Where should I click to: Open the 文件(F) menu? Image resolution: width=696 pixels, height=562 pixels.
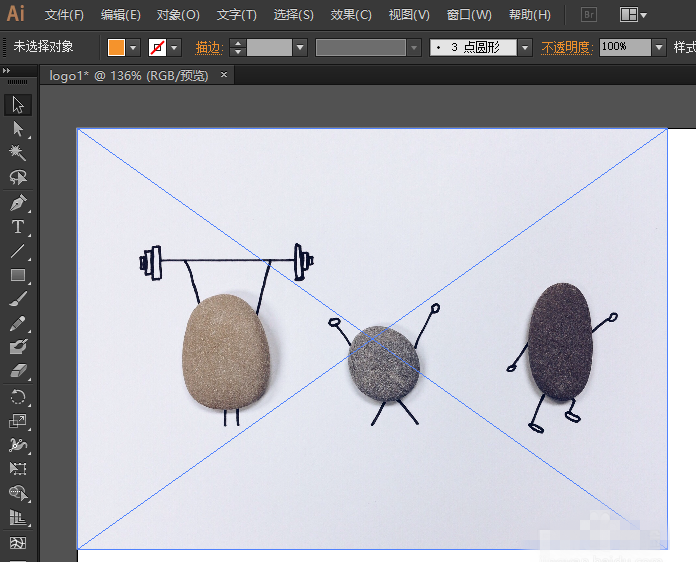pos(64,15)
